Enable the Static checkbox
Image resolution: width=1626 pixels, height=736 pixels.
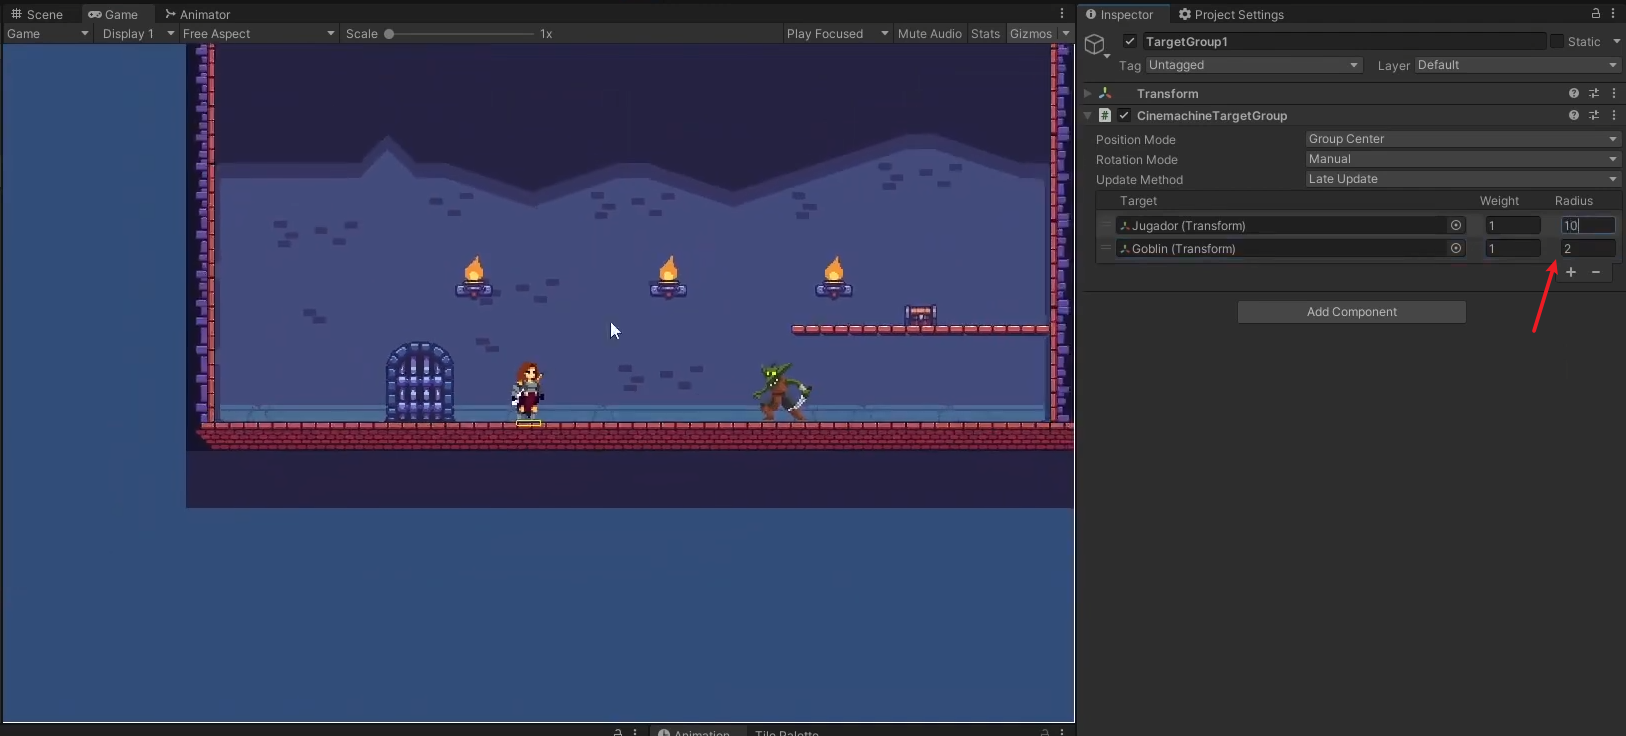click(1557, 41)
